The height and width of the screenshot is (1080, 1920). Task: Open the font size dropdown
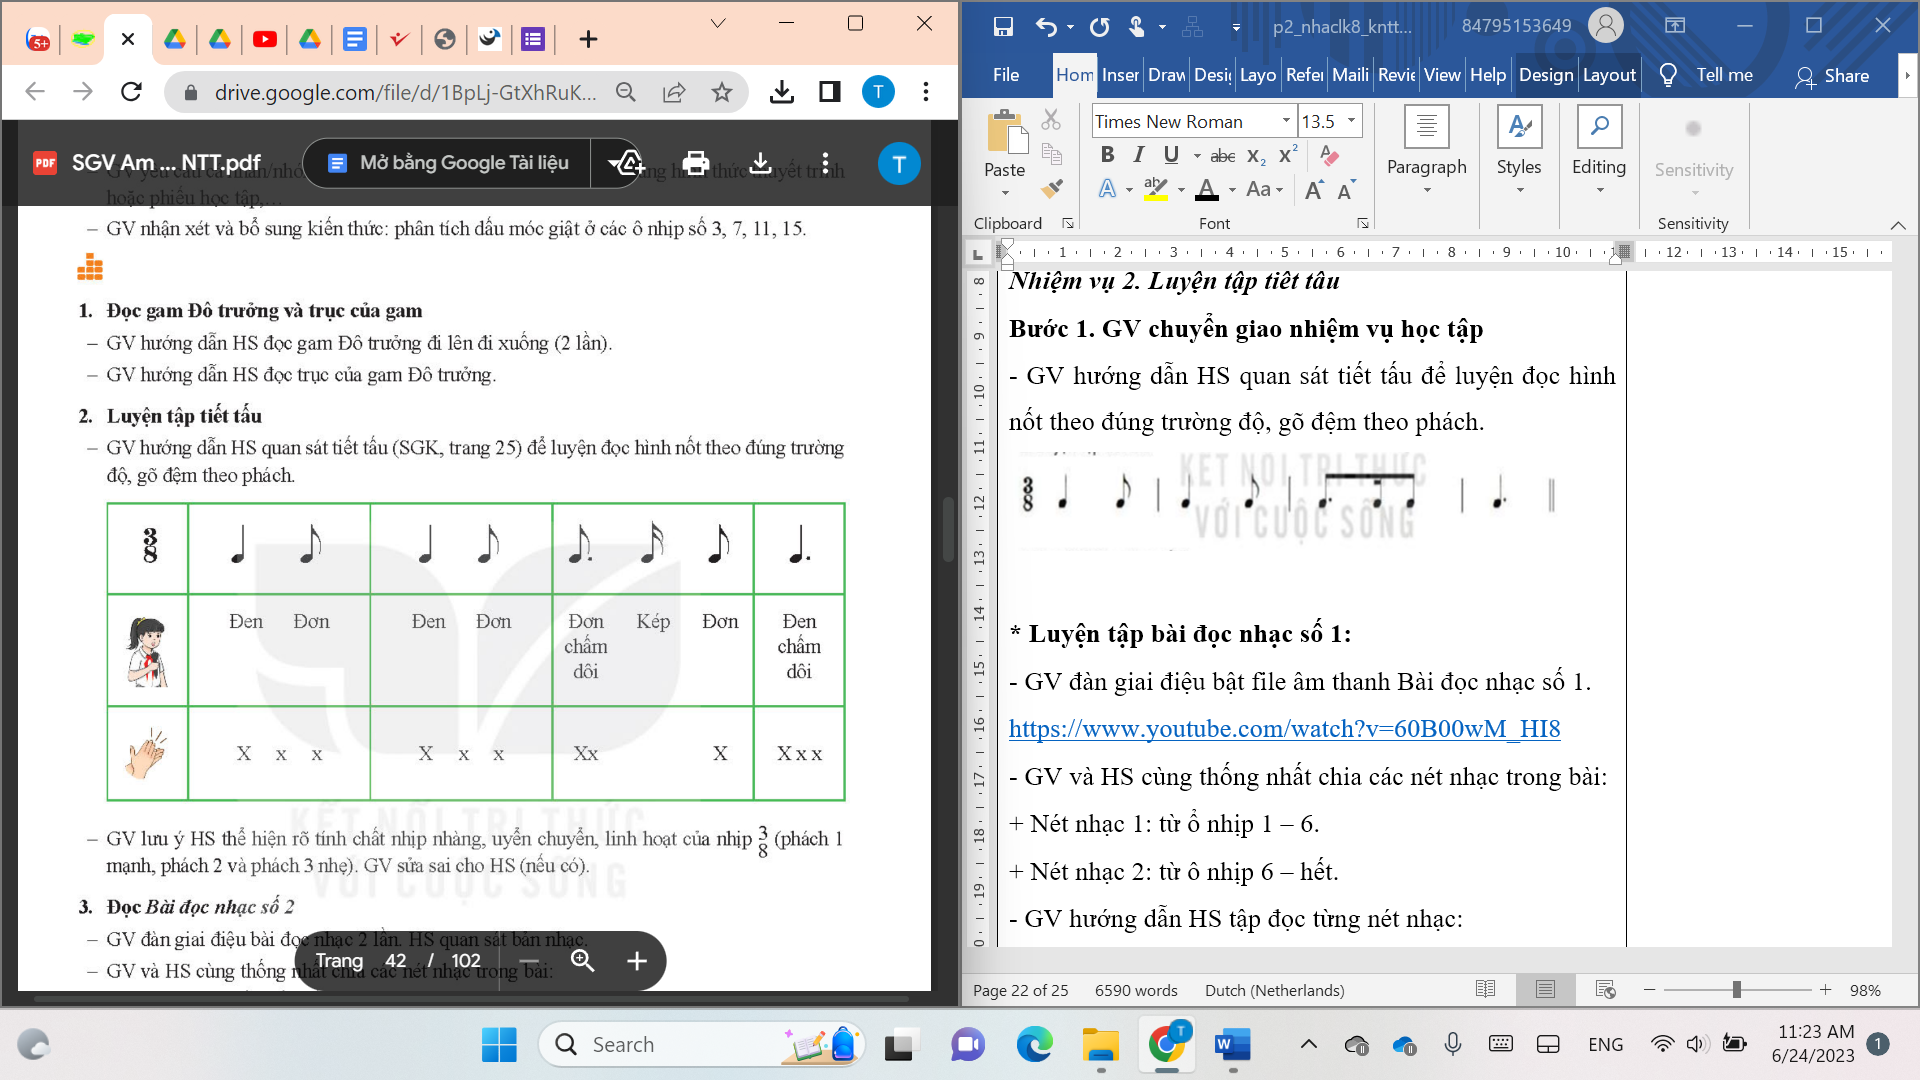pos(1351,121)
